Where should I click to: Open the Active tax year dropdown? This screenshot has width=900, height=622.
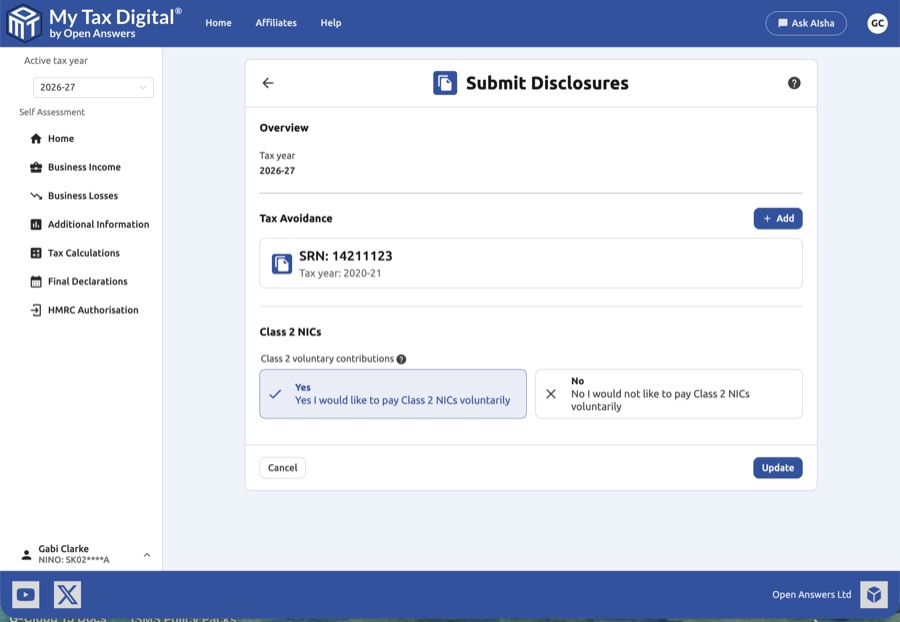click(x=93, y=87)
